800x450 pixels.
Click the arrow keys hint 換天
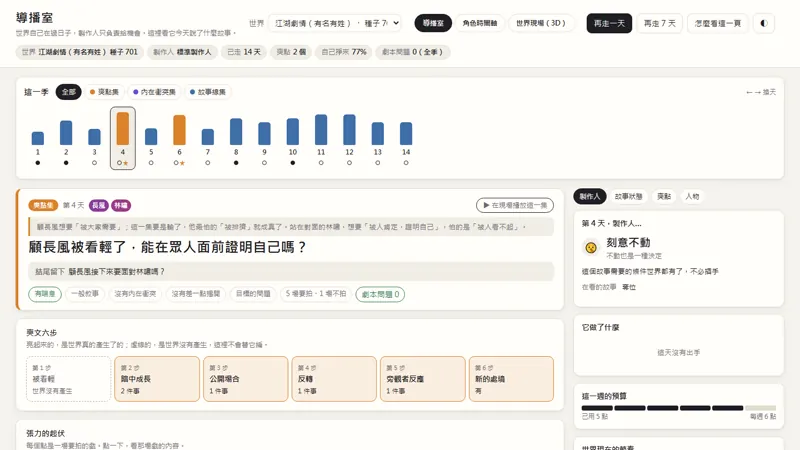click(761, 92)
